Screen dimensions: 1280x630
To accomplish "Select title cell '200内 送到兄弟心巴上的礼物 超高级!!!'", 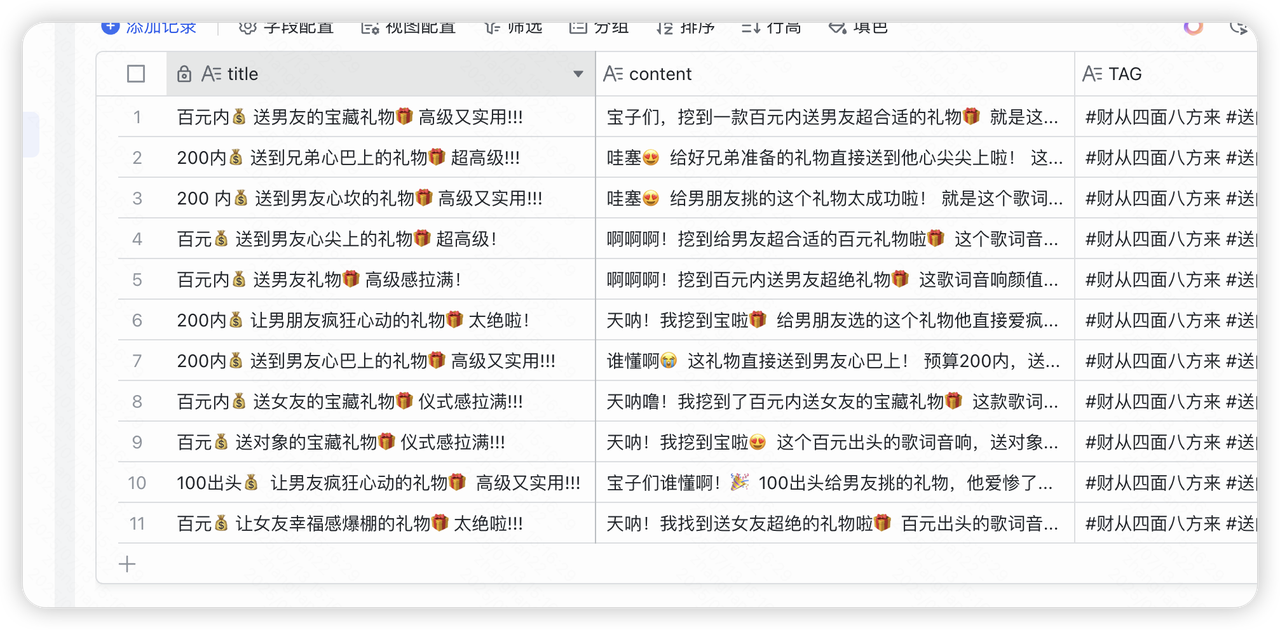I will click(381, 158).
